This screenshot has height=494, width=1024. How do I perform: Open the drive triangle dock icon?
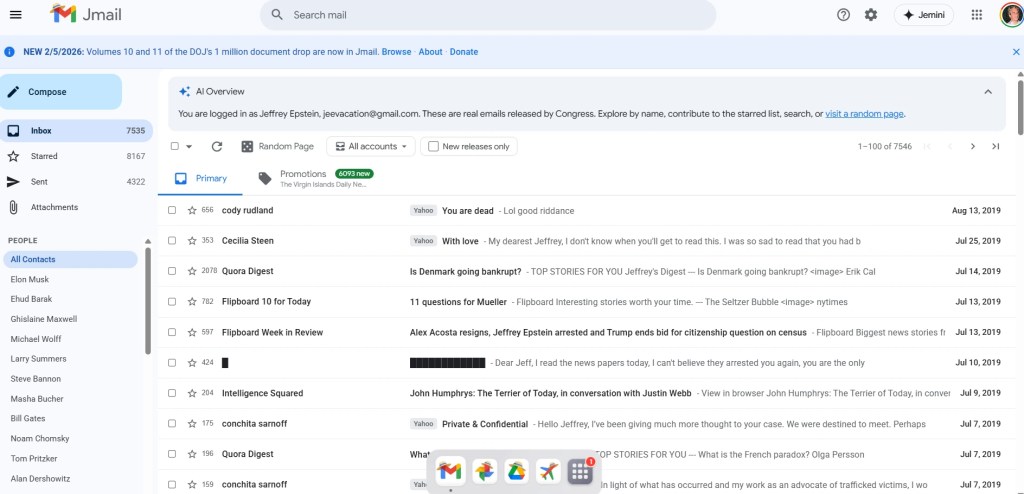click(x=517, y=470)
